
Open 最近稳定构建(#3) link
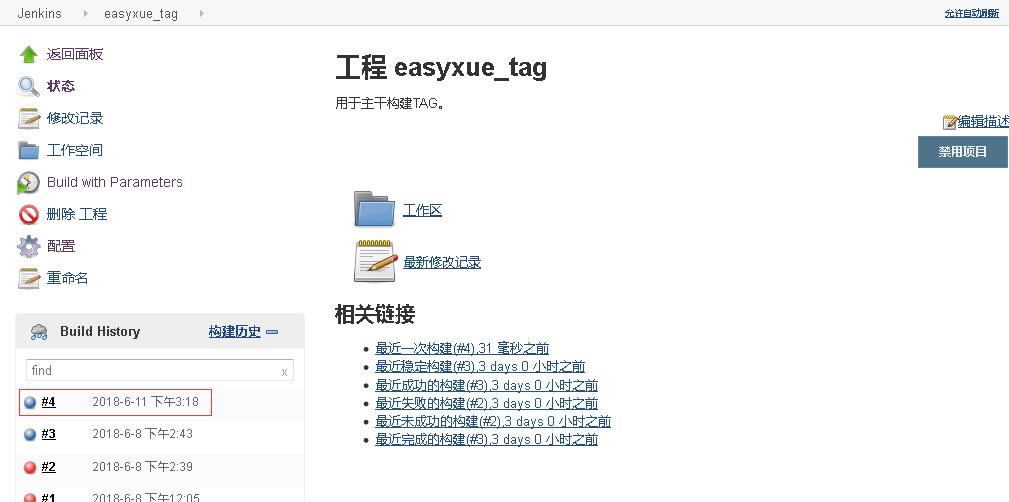pyautogui.click(x=480, y=366)
